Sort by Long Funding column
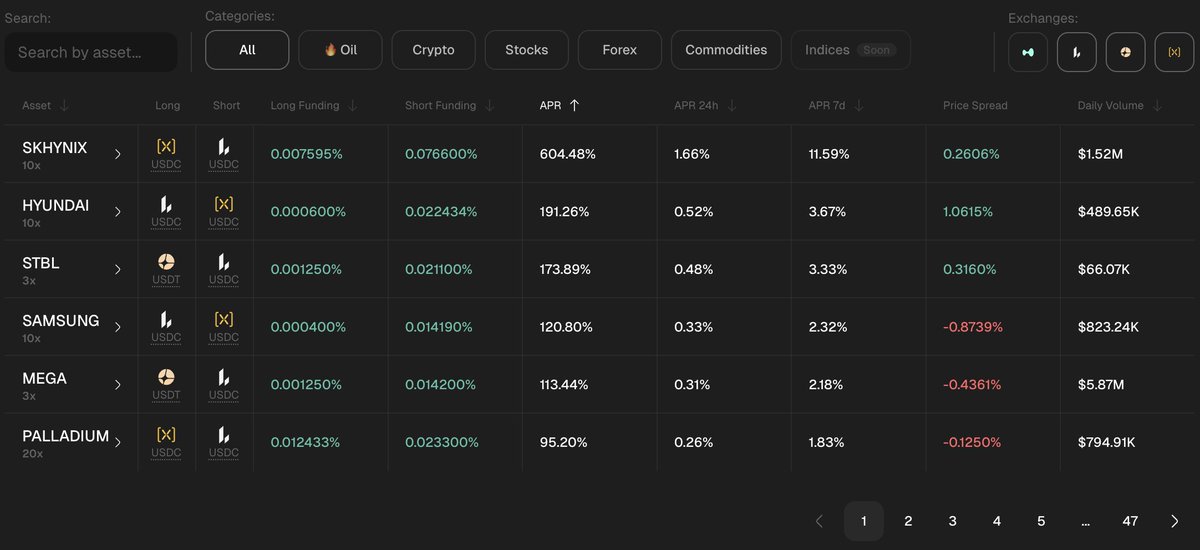Image resolution: width=1200 pixels, height=550 pixels. 314,105
